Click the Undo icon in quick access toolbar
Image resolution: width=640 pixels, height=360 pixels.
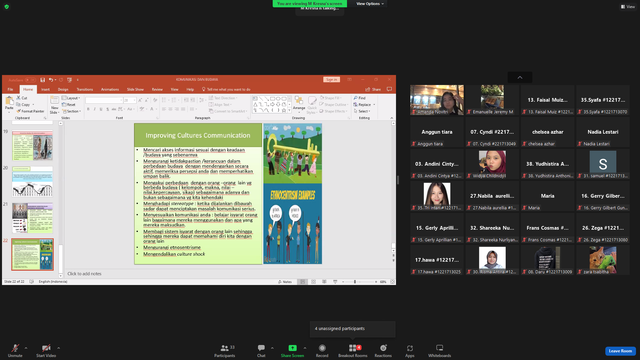pos(51,80)
